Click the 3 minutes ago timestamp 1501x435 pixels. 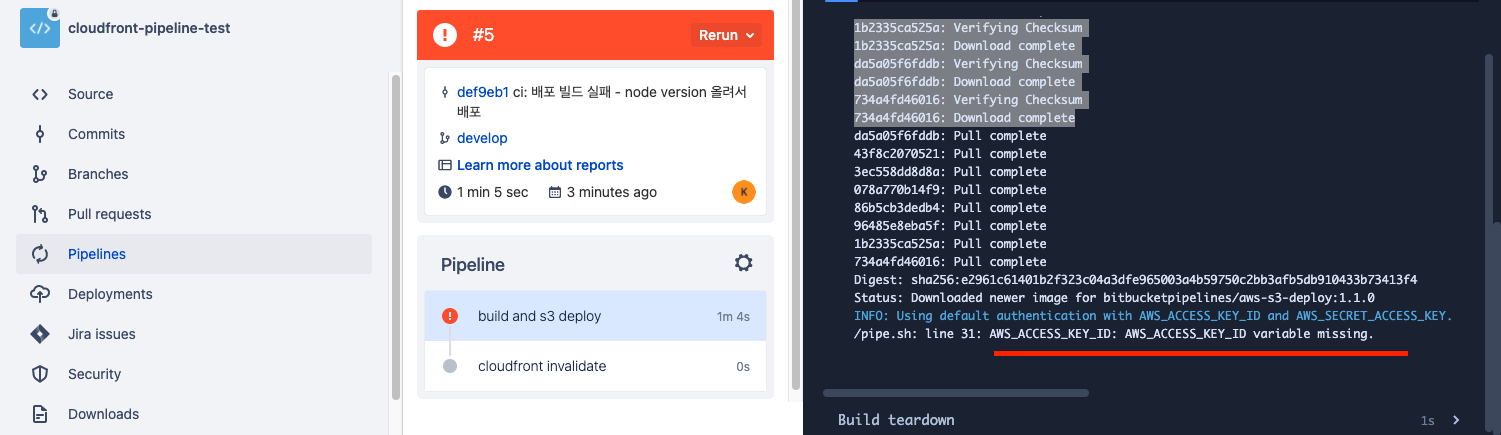pyautogui.click(x=612, y=192)
